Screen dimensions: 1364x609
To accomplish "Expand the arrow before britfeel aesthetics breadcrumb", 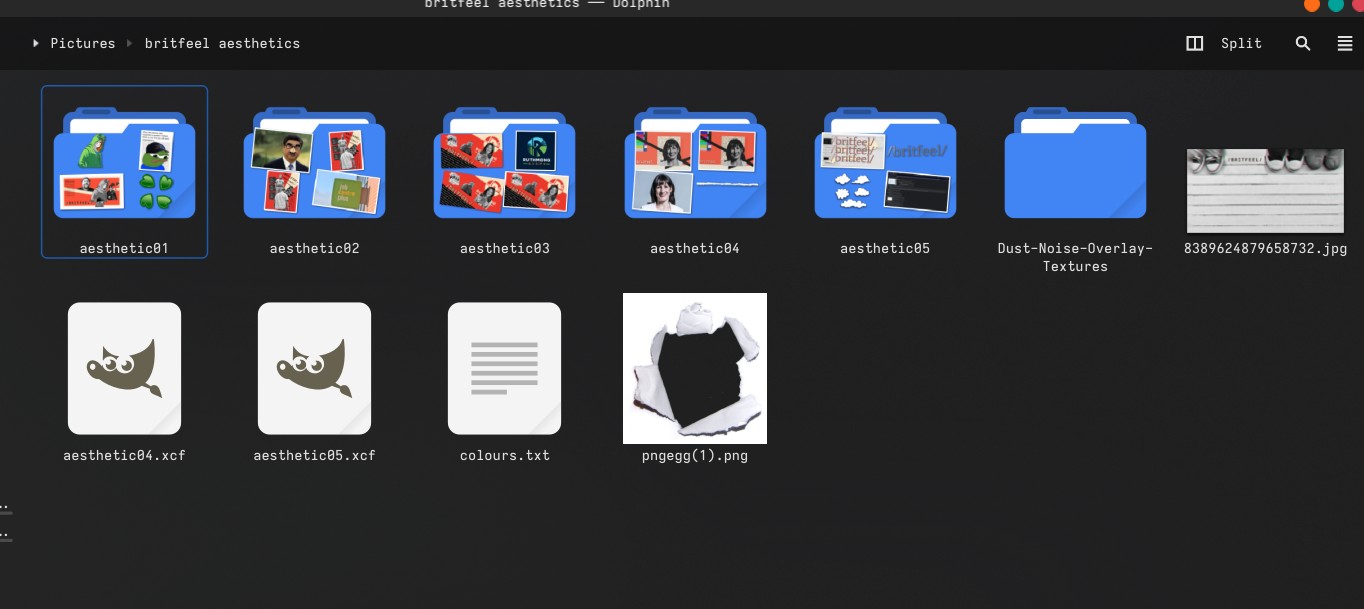I will (x=130, y=43).
